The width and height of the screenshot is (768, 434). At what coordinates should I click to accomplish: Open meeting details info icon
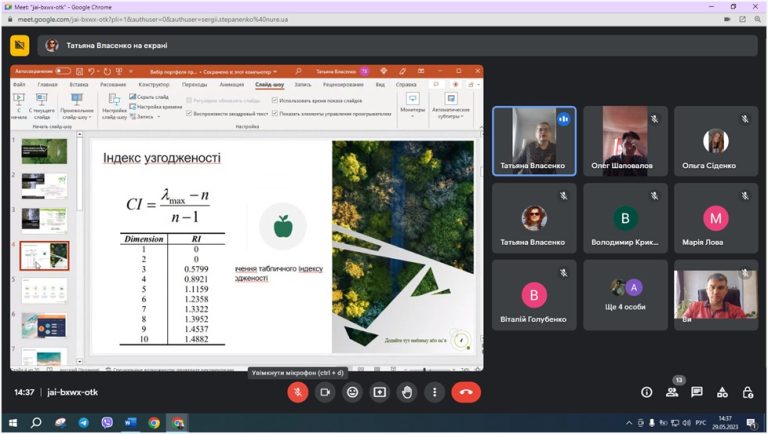coord(647,392)
